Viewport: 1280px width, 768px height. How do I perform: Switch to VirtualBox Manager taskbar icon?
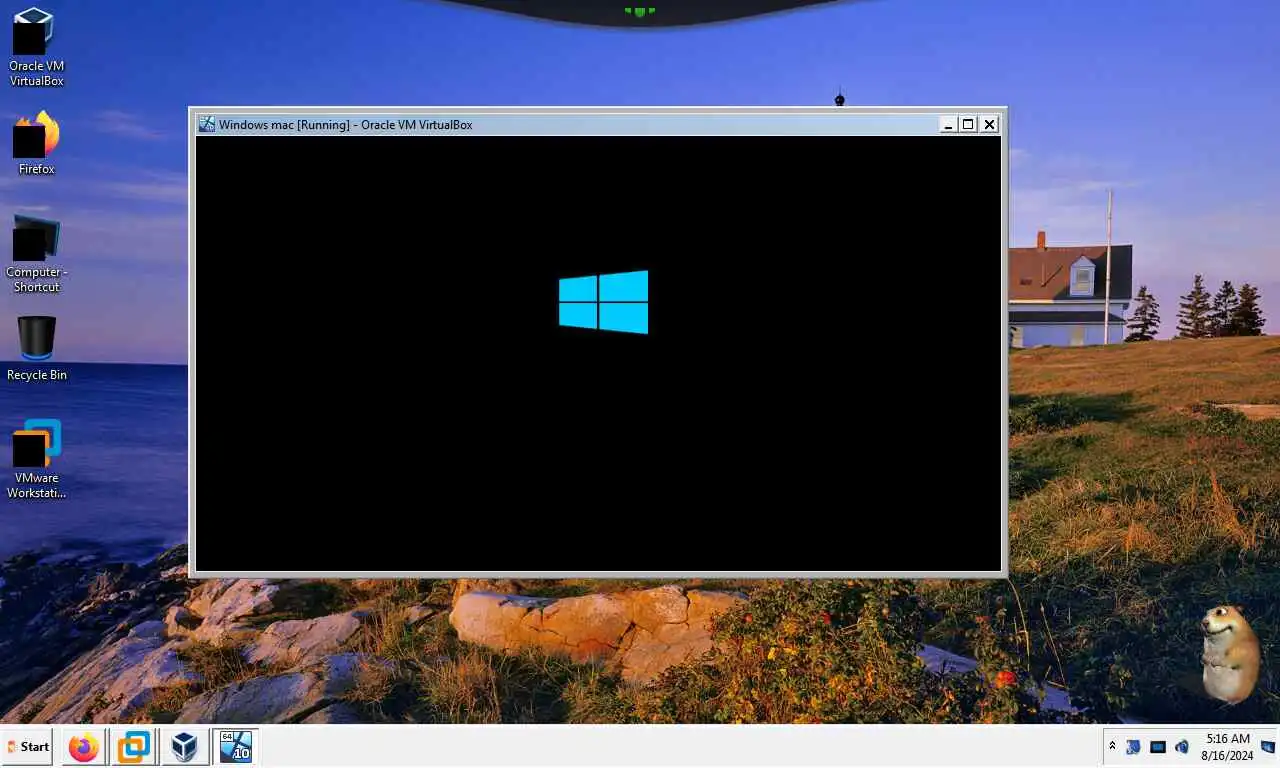tap(184, 747)
